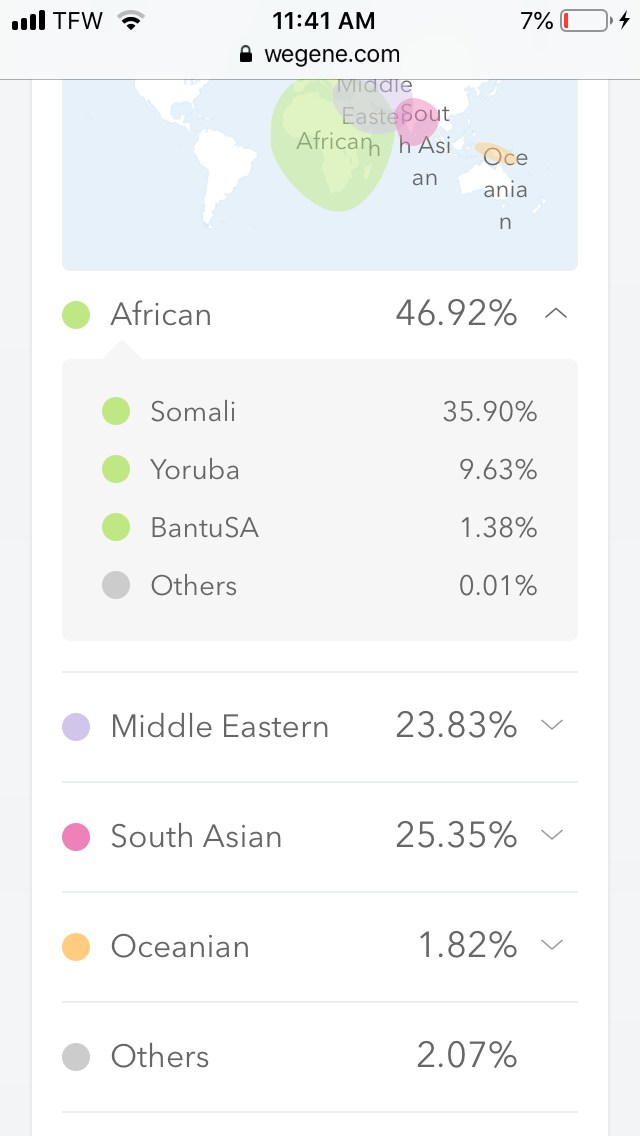The width and height of the screenshot is (640, 1136).
Task: Expand the Oceanian breakdown chevron
Action: 552,946
